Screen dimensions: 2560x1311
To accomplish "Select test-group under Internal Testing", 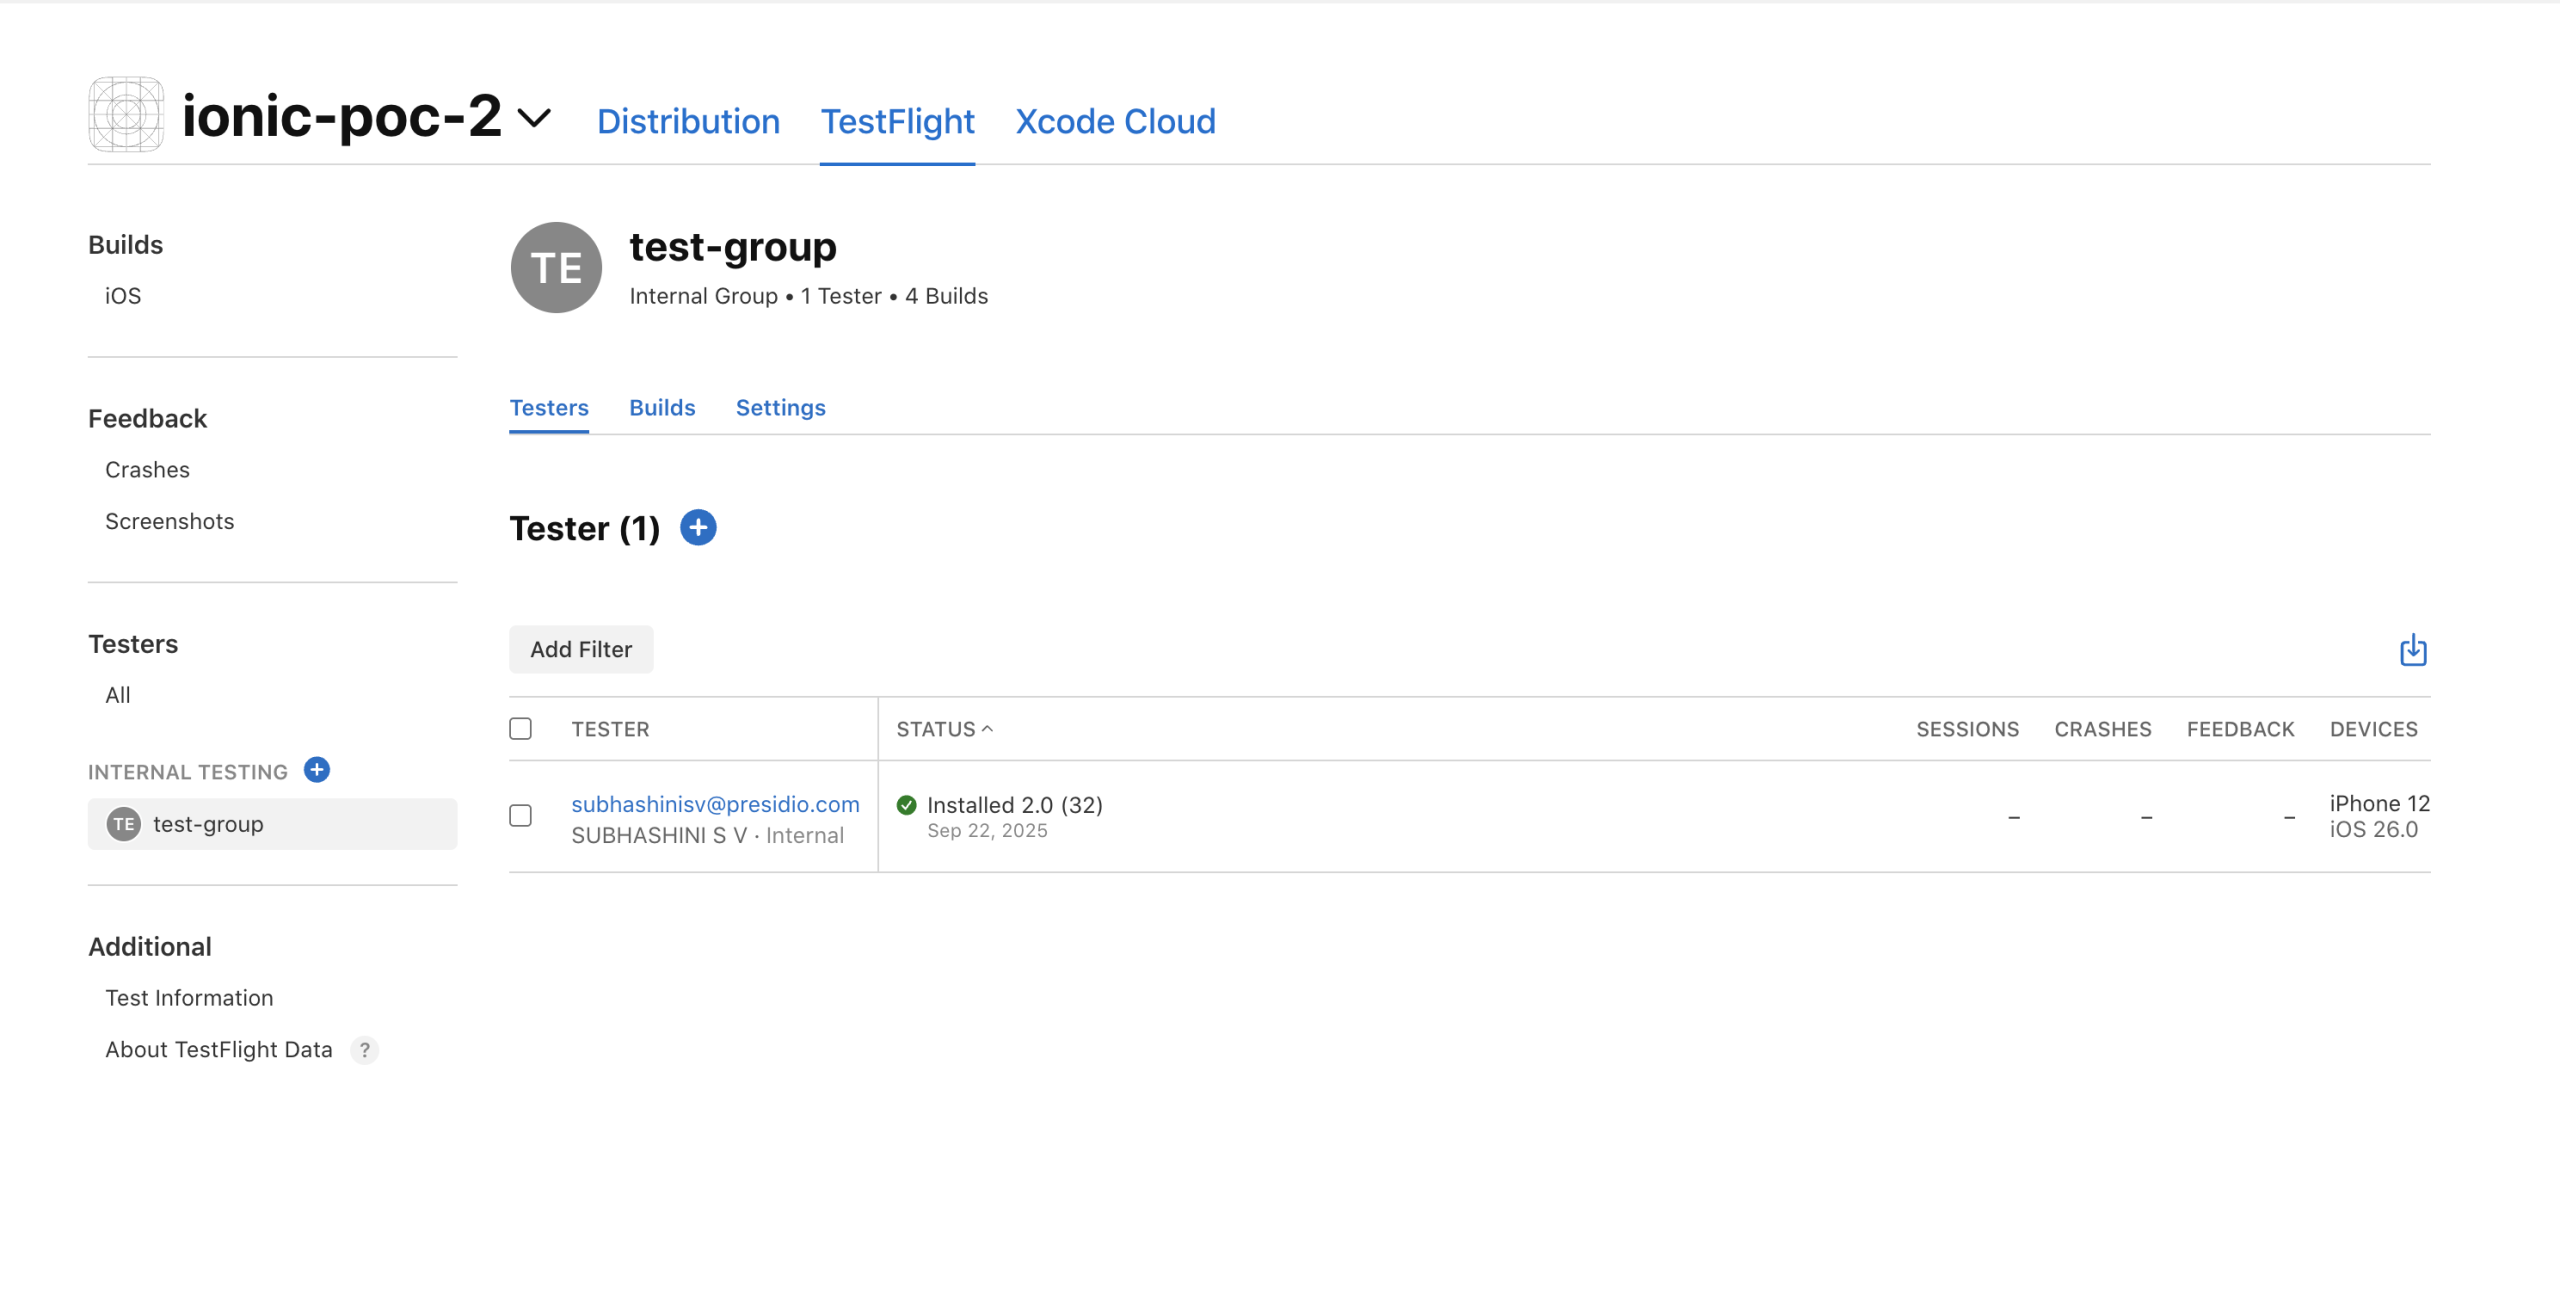I will [208, 824].
